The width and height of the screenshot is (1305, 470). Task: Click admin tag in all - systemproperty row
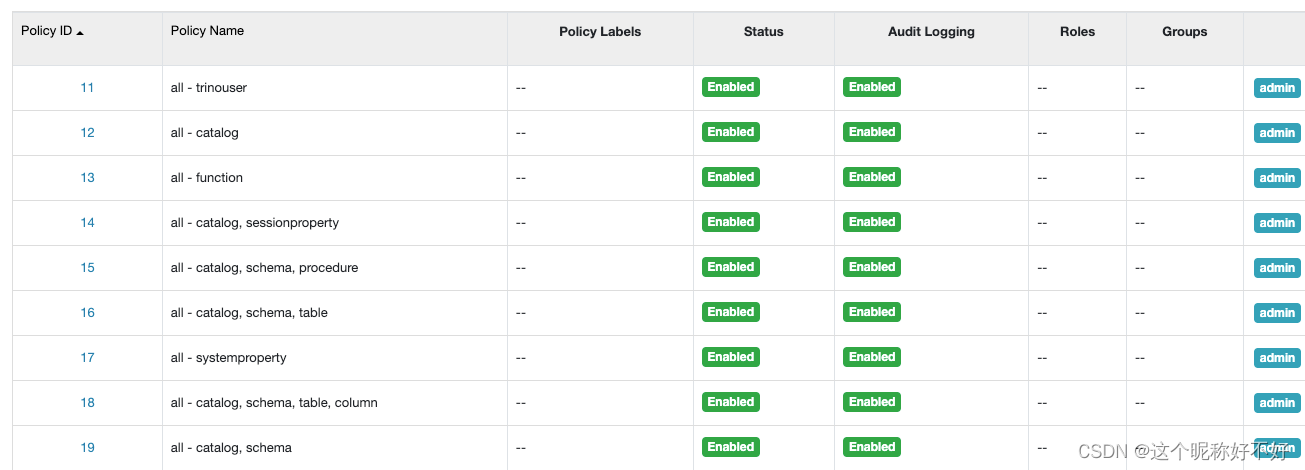click(1277, 358)
